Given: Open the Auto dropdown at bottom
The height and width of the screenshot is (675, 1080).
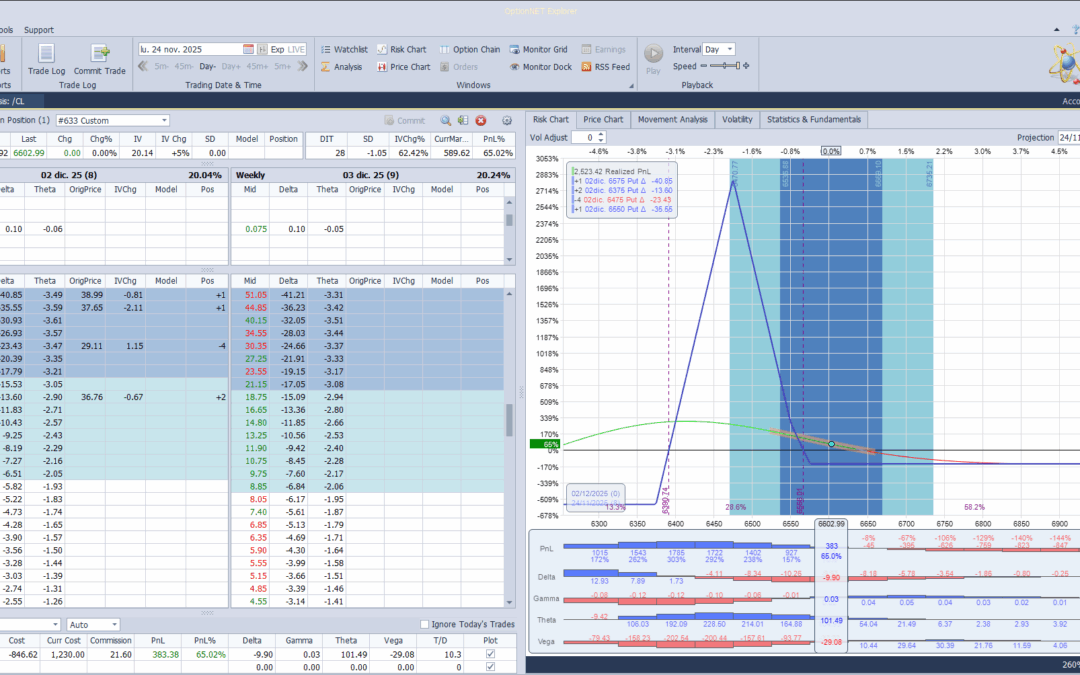Looking at the screenshot, I should pyautogui.click(x=113, y=625).
